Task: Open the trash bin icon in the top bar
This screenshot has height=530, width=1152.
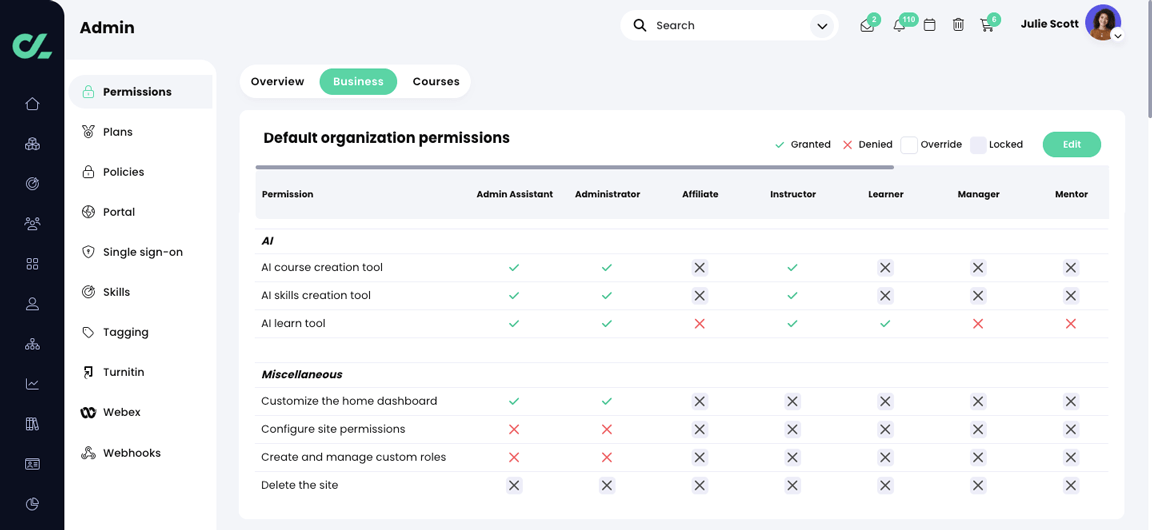Action: click(958, 26)
